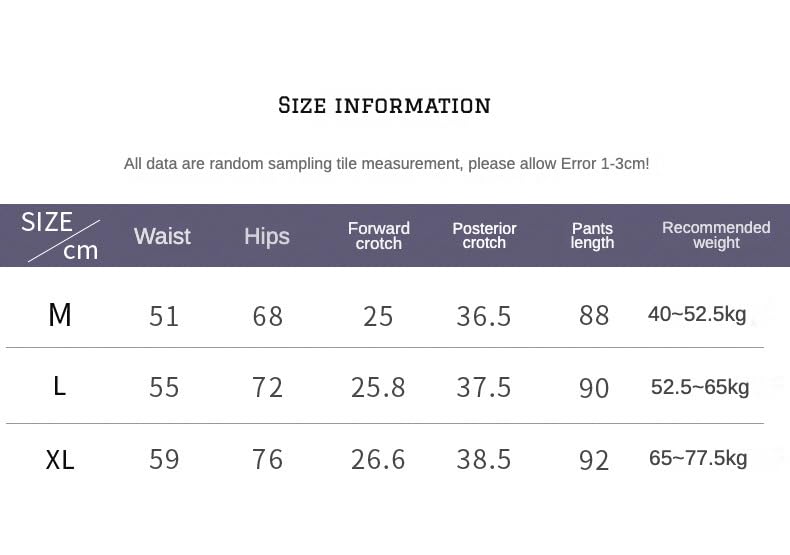Click the forward crotch value 26.6

tap(378, 460)
